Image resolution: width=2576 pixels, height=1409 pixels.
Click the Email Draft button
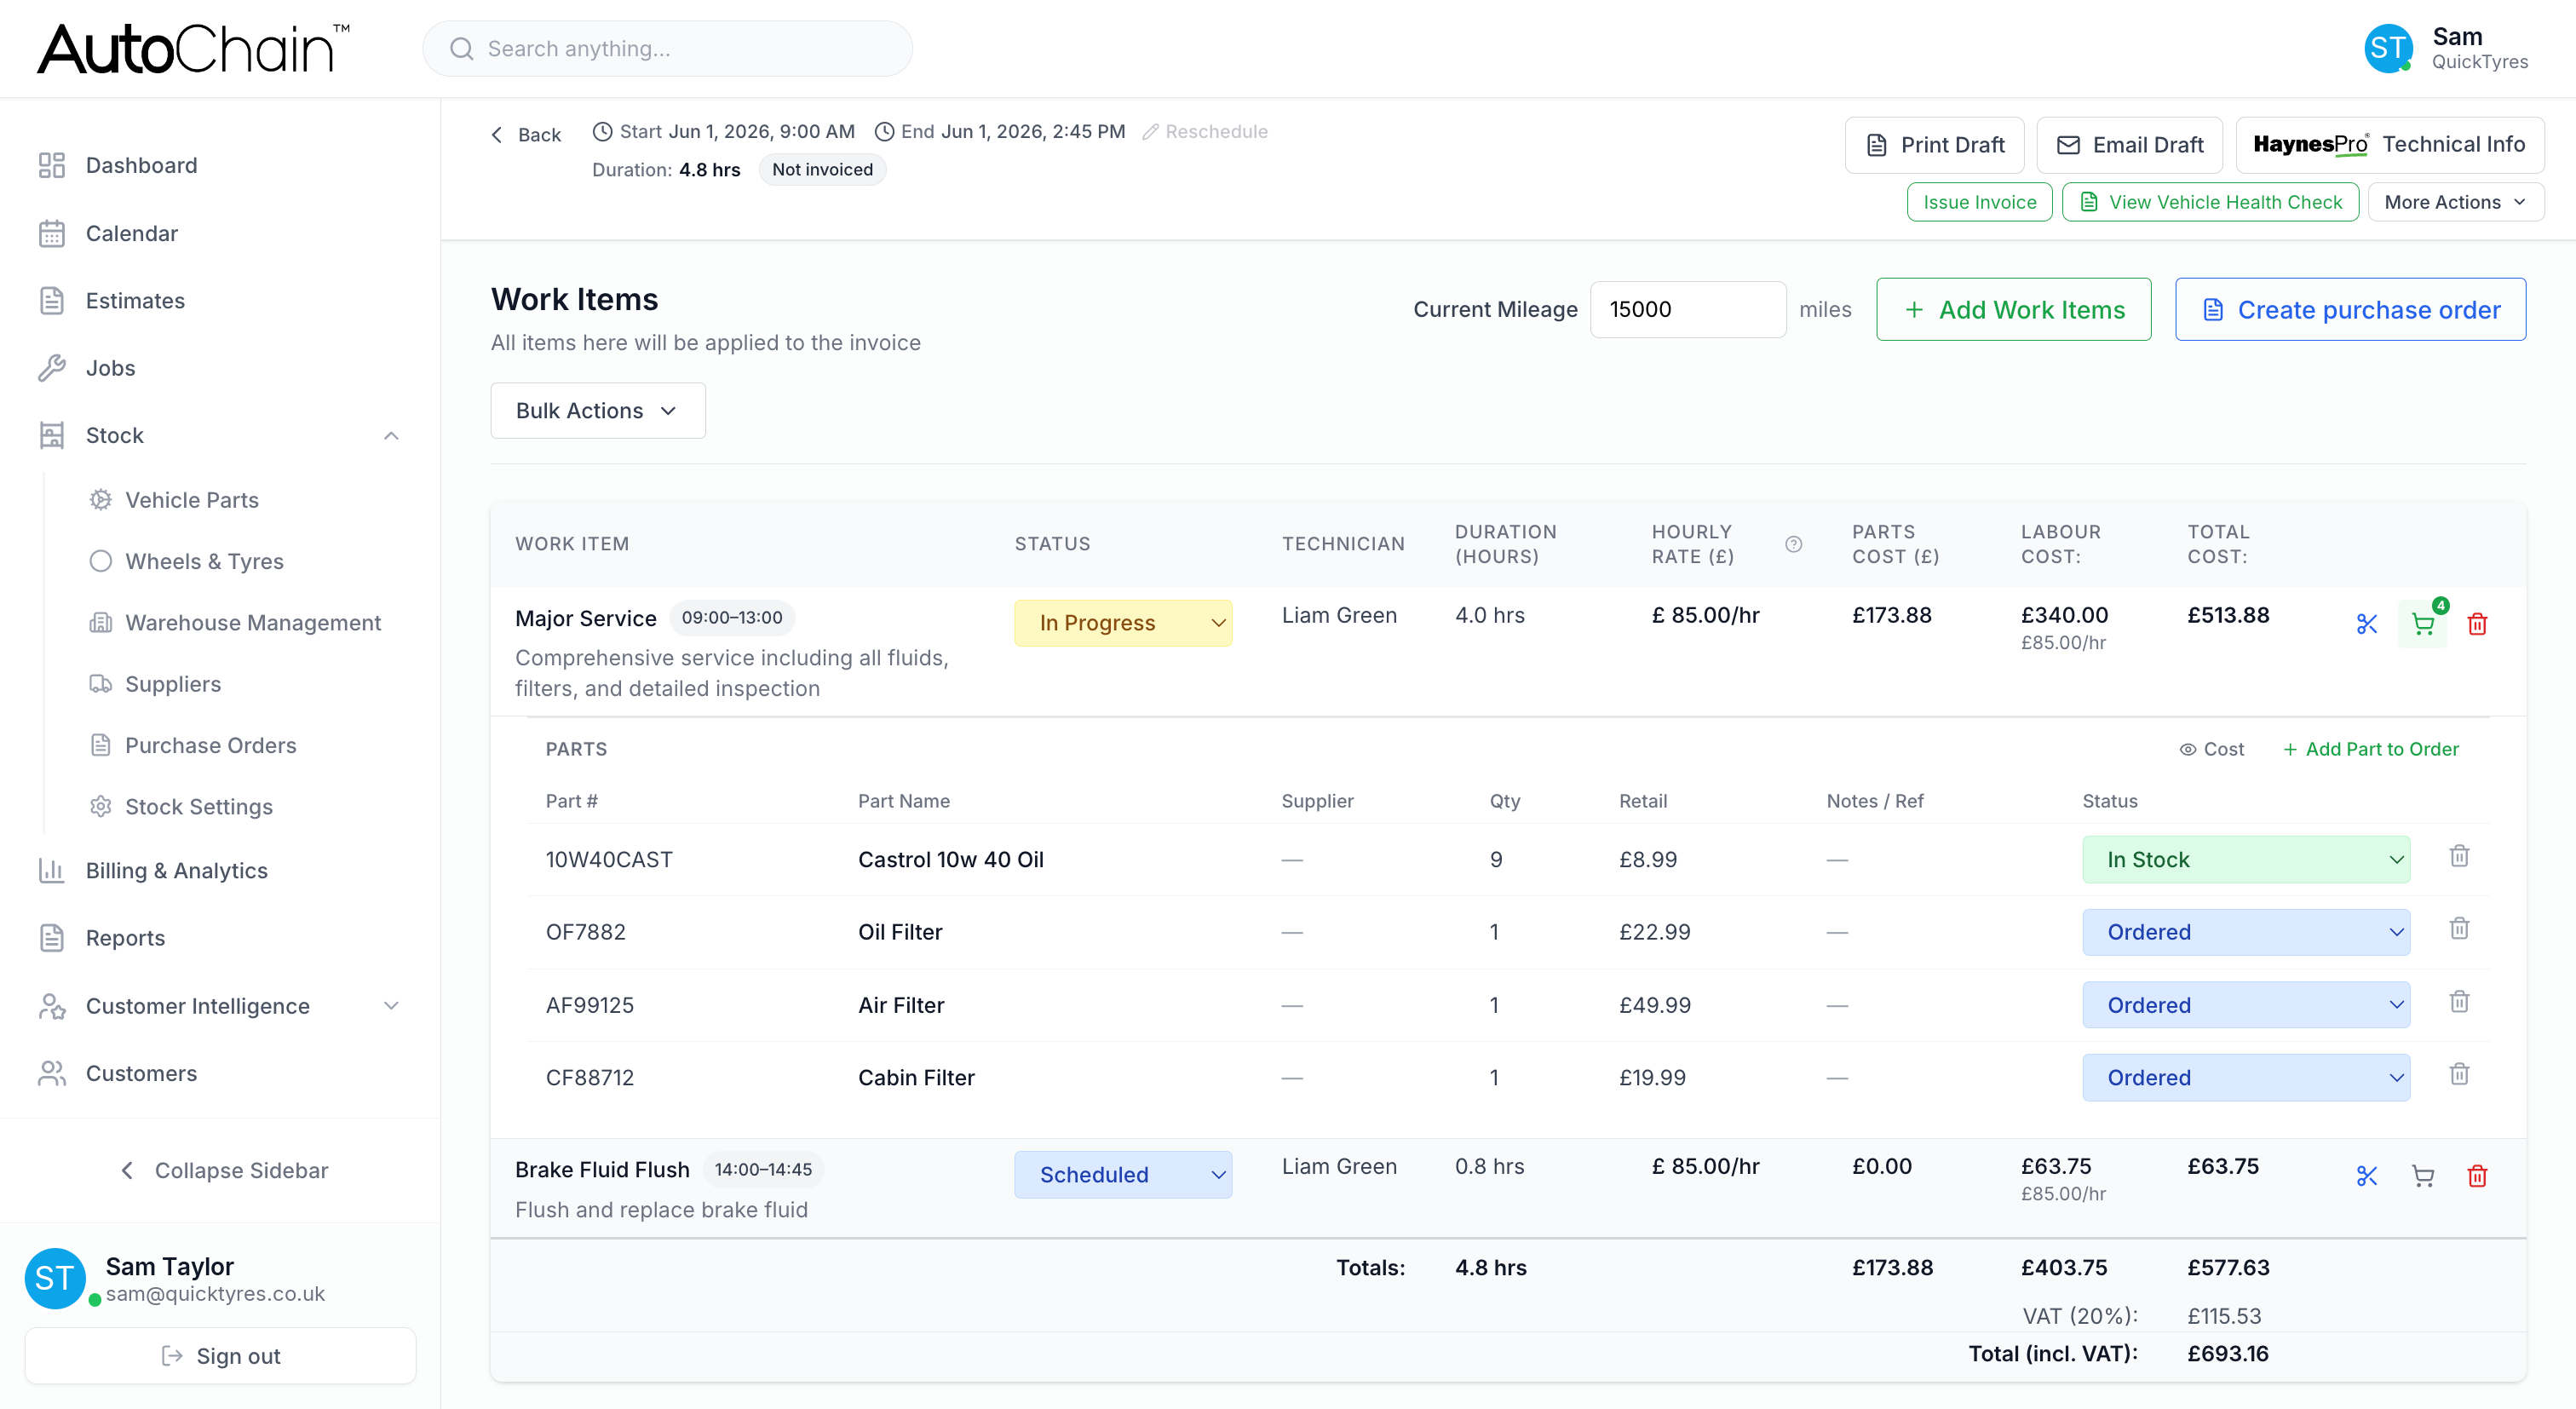click(2129, 145)
